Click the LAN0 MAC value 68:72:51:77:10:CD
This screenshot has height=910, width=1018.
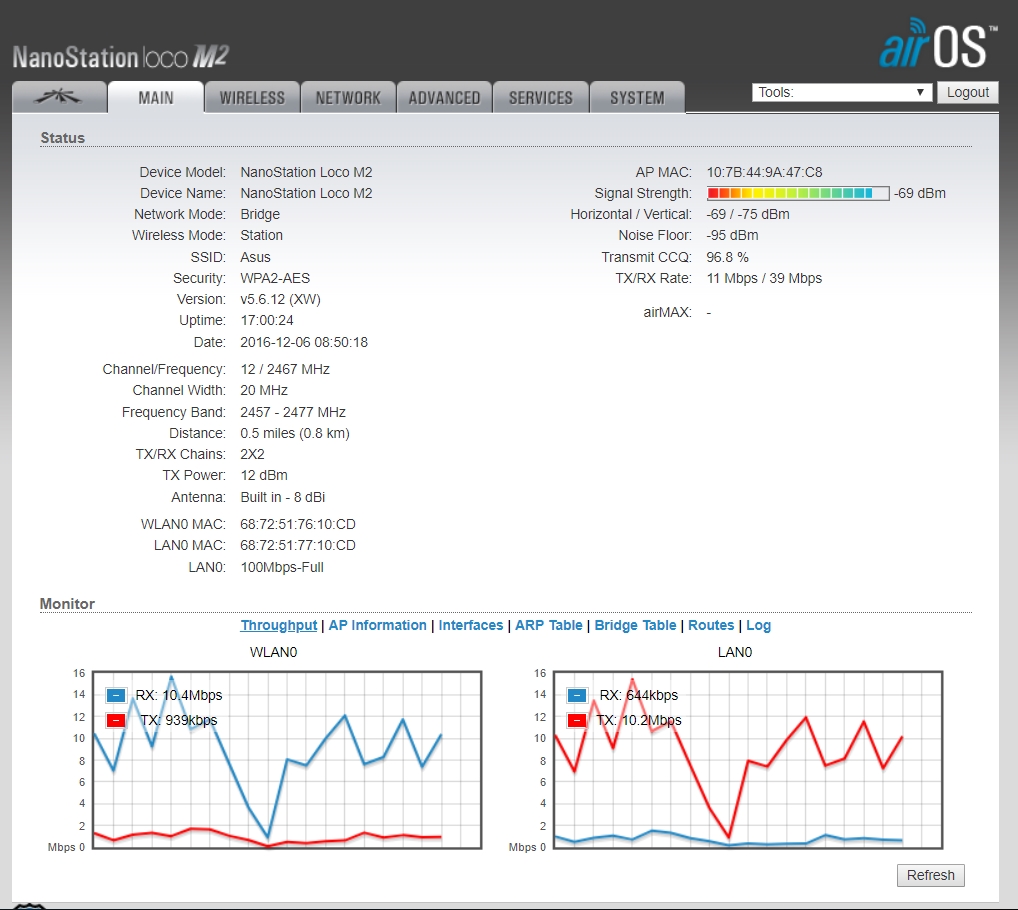pos(298,545)
